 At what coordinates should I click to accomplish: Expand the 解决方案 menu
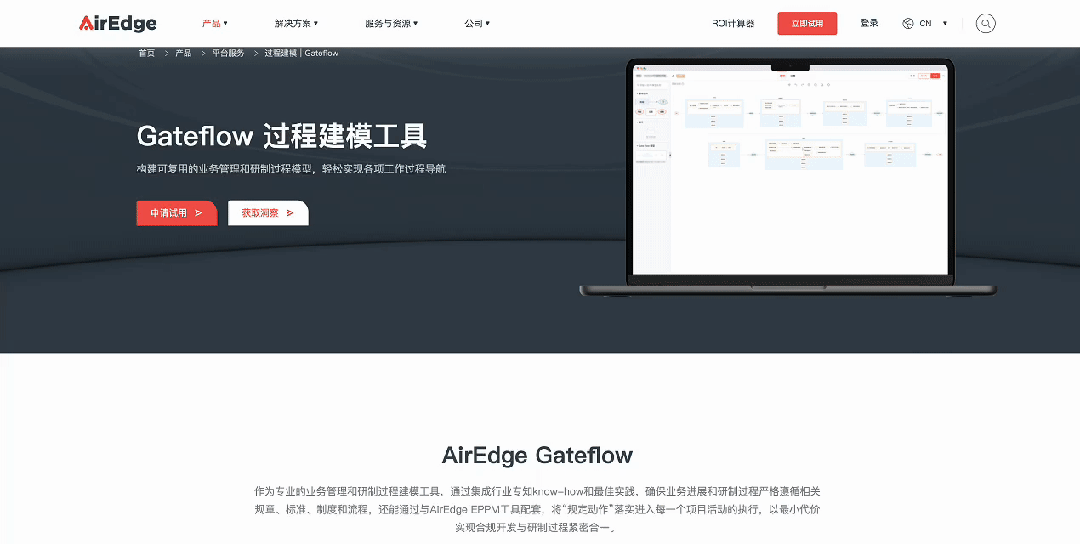296,23
